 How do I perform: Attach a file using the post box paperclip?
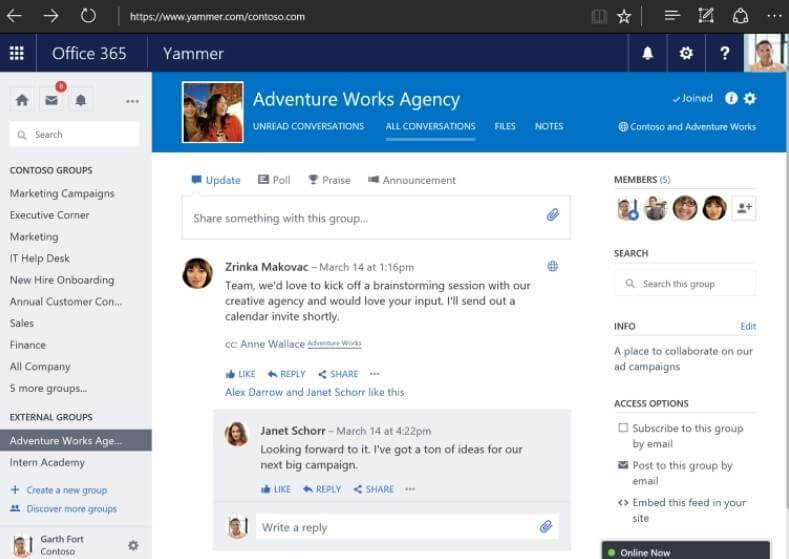pyautogui.click(x=553, y=215)
